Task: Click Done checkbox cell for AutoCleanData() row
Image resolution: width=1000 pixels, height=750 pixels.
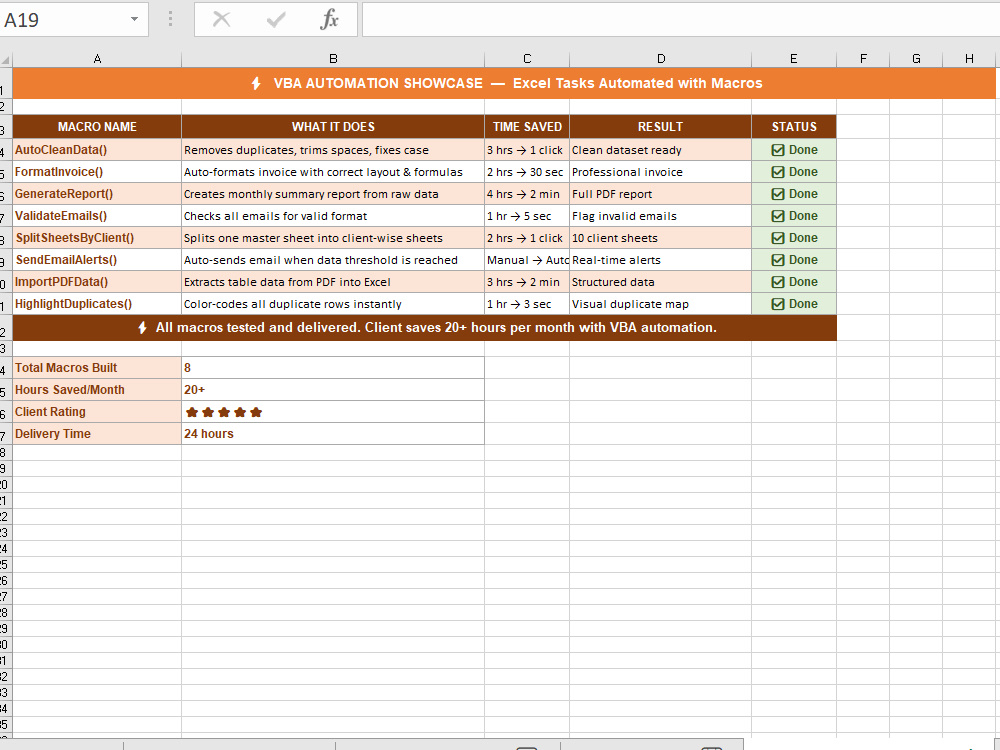Action: pos(794,150)
